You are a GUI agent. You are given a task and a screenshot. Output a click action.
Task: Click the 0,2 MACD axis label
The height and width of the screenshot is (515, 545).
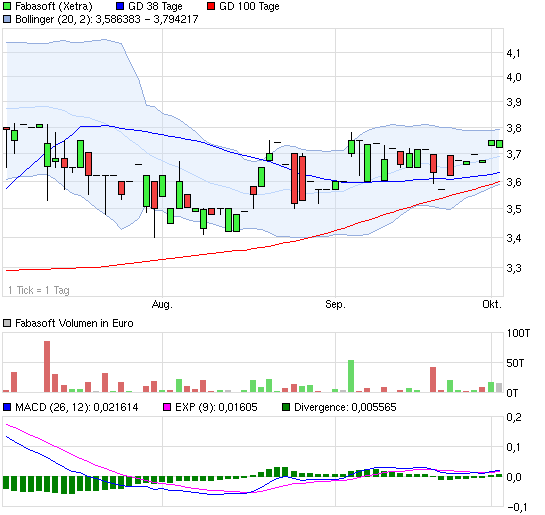[x=514, y=417]
